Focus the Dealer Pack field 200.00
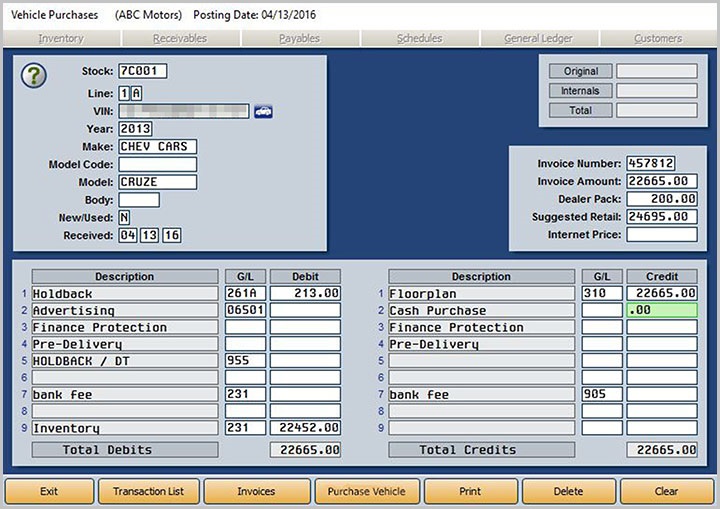Viewport: 720px width, 509px height. tap(662, 199)
